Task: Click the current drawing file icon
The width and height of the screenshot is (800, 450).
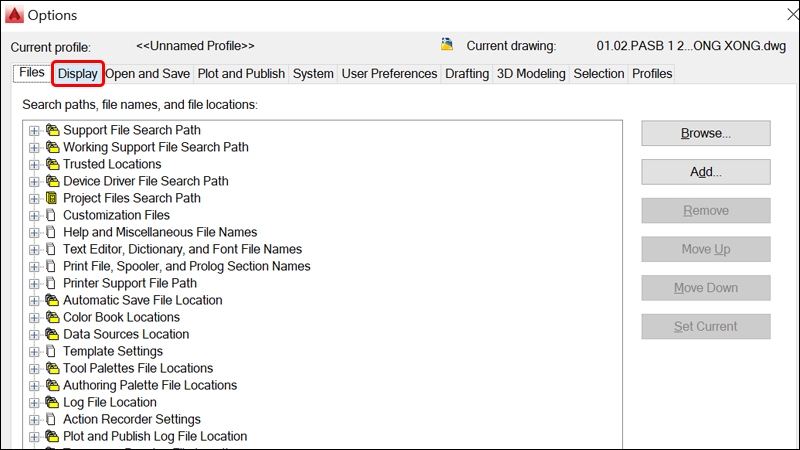Action: coord(447,45)
